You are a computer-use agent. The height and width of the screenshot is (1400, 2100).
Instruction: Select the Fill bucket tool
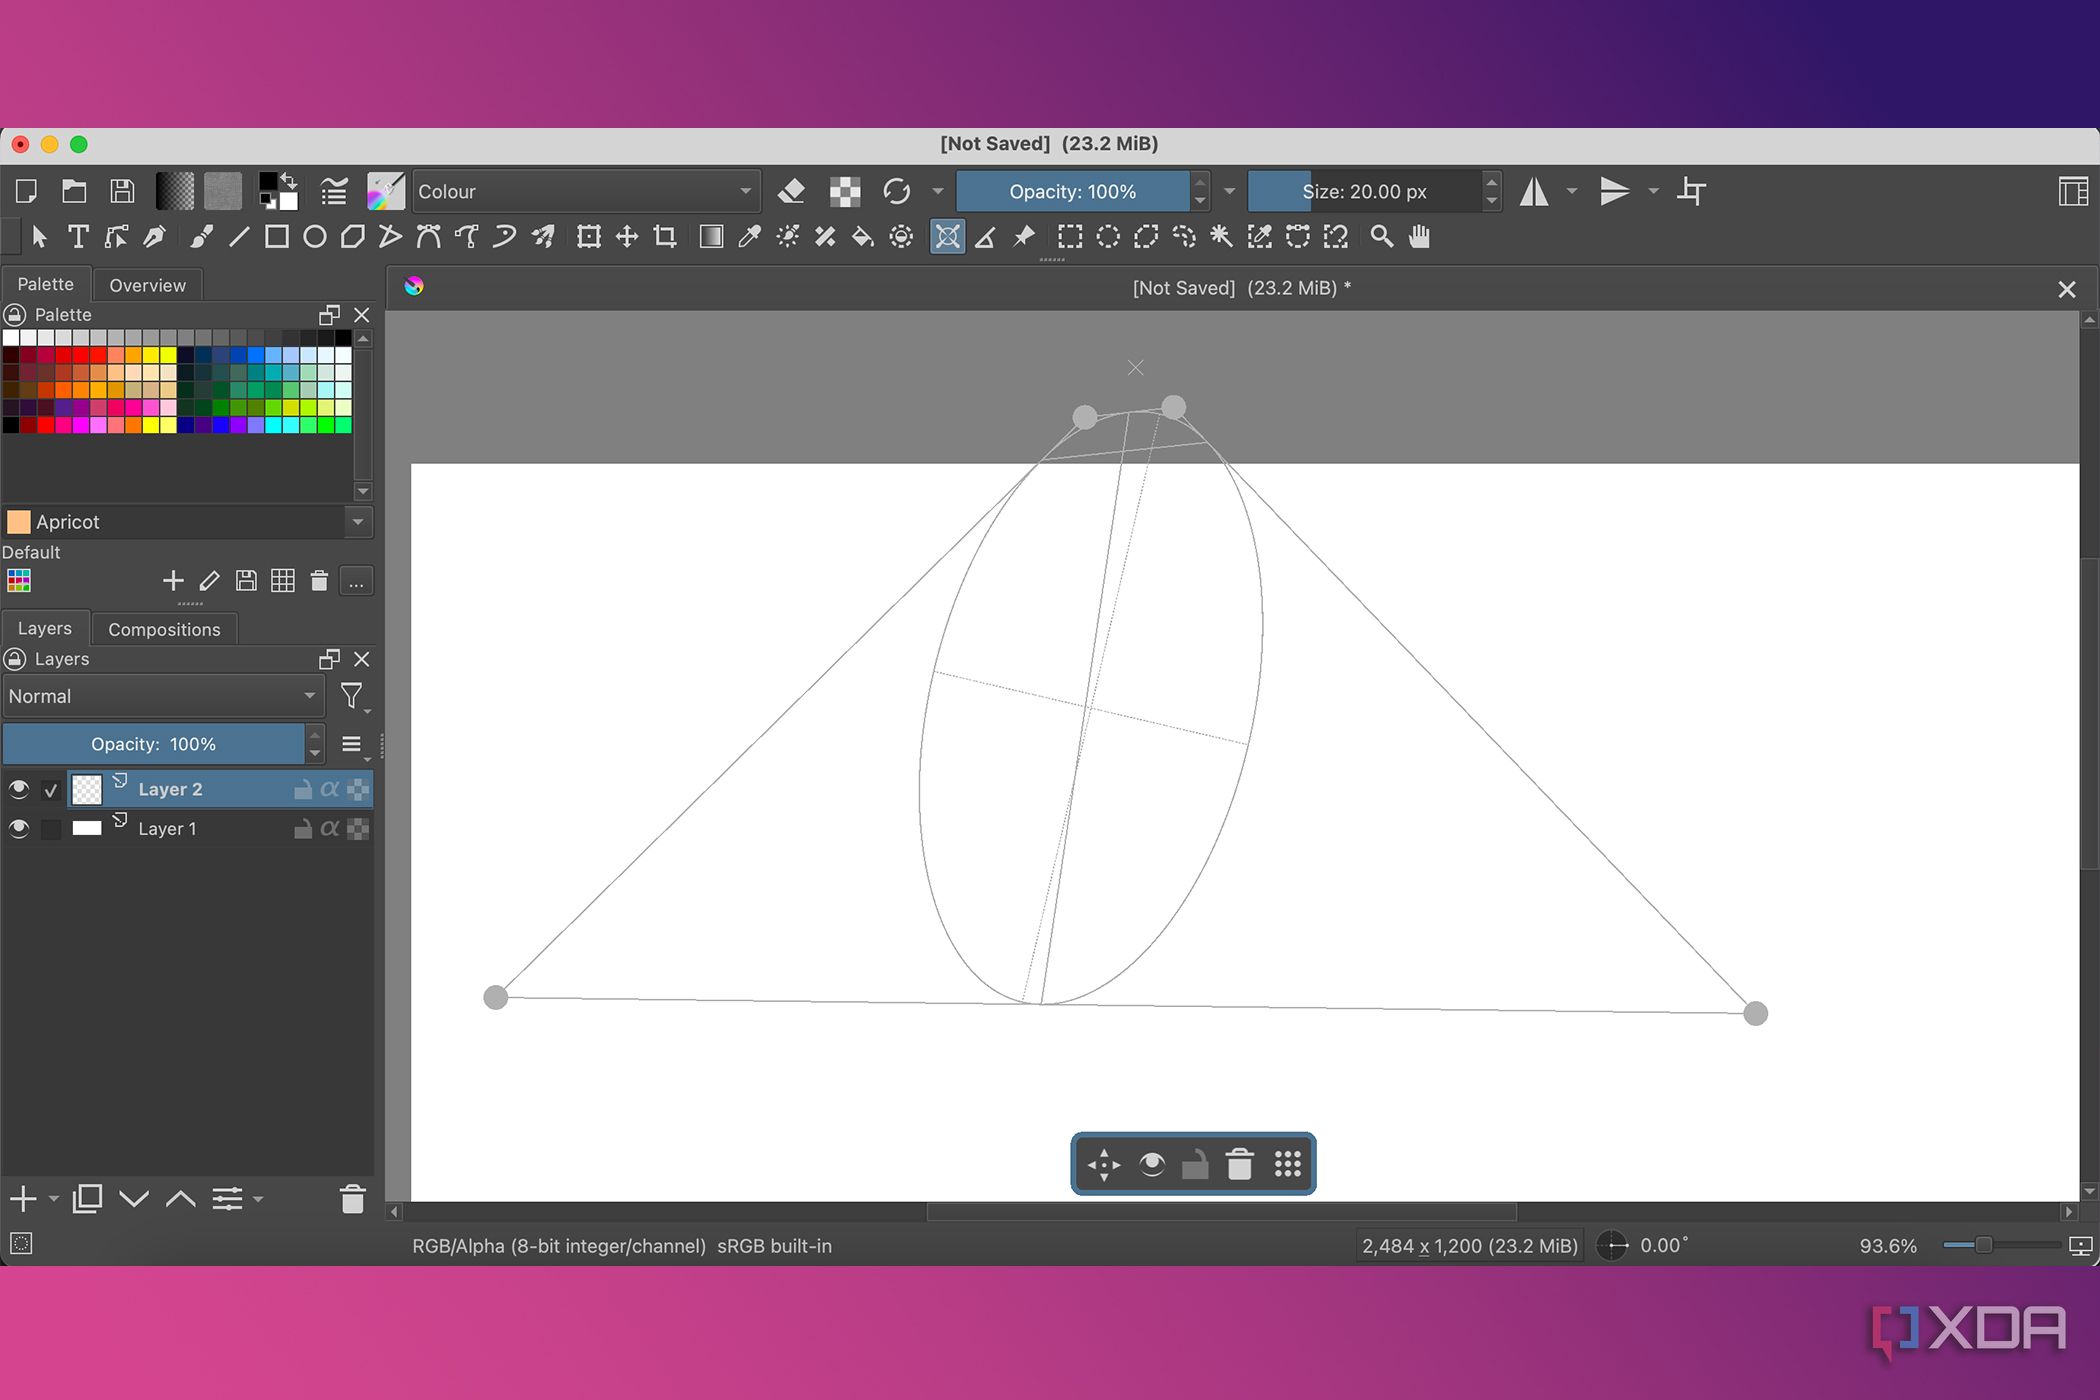click(862, 237)
